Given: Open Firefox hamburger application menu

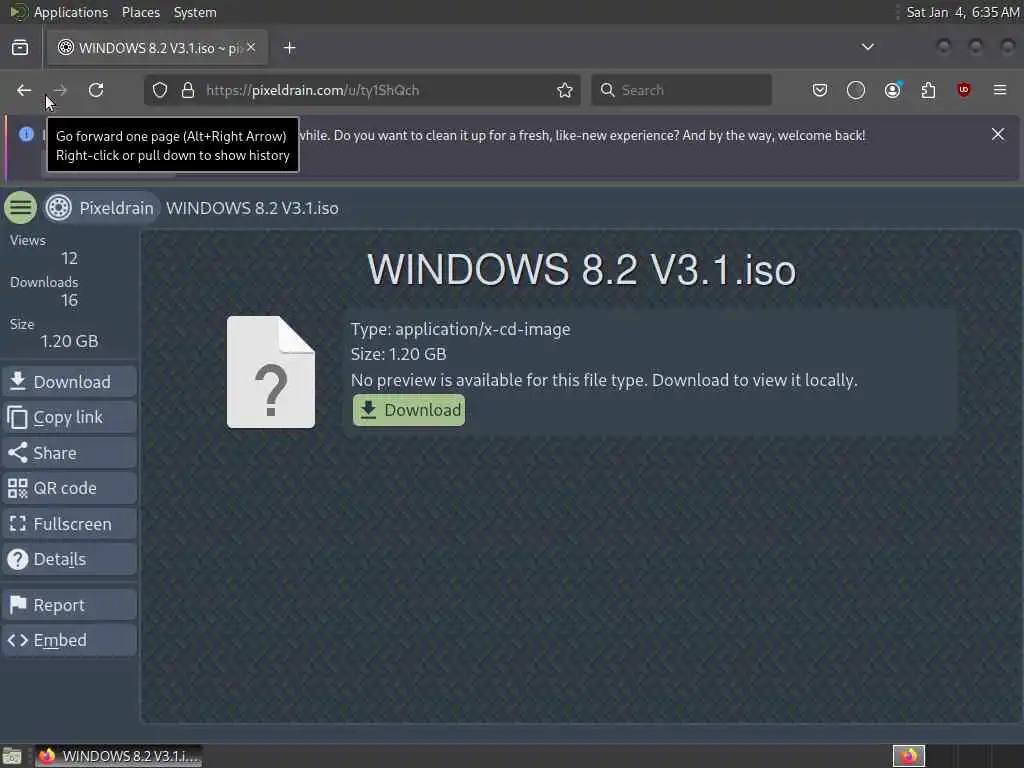Looking at the screenshot, I should point(1000,90).
